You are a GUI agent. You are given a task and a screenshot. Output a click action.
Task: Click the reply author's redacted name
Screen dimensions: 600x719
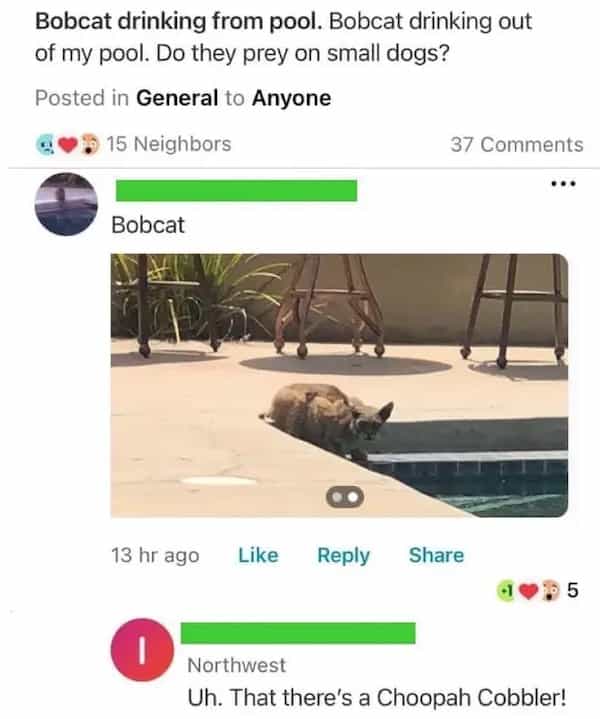point(298,633)
